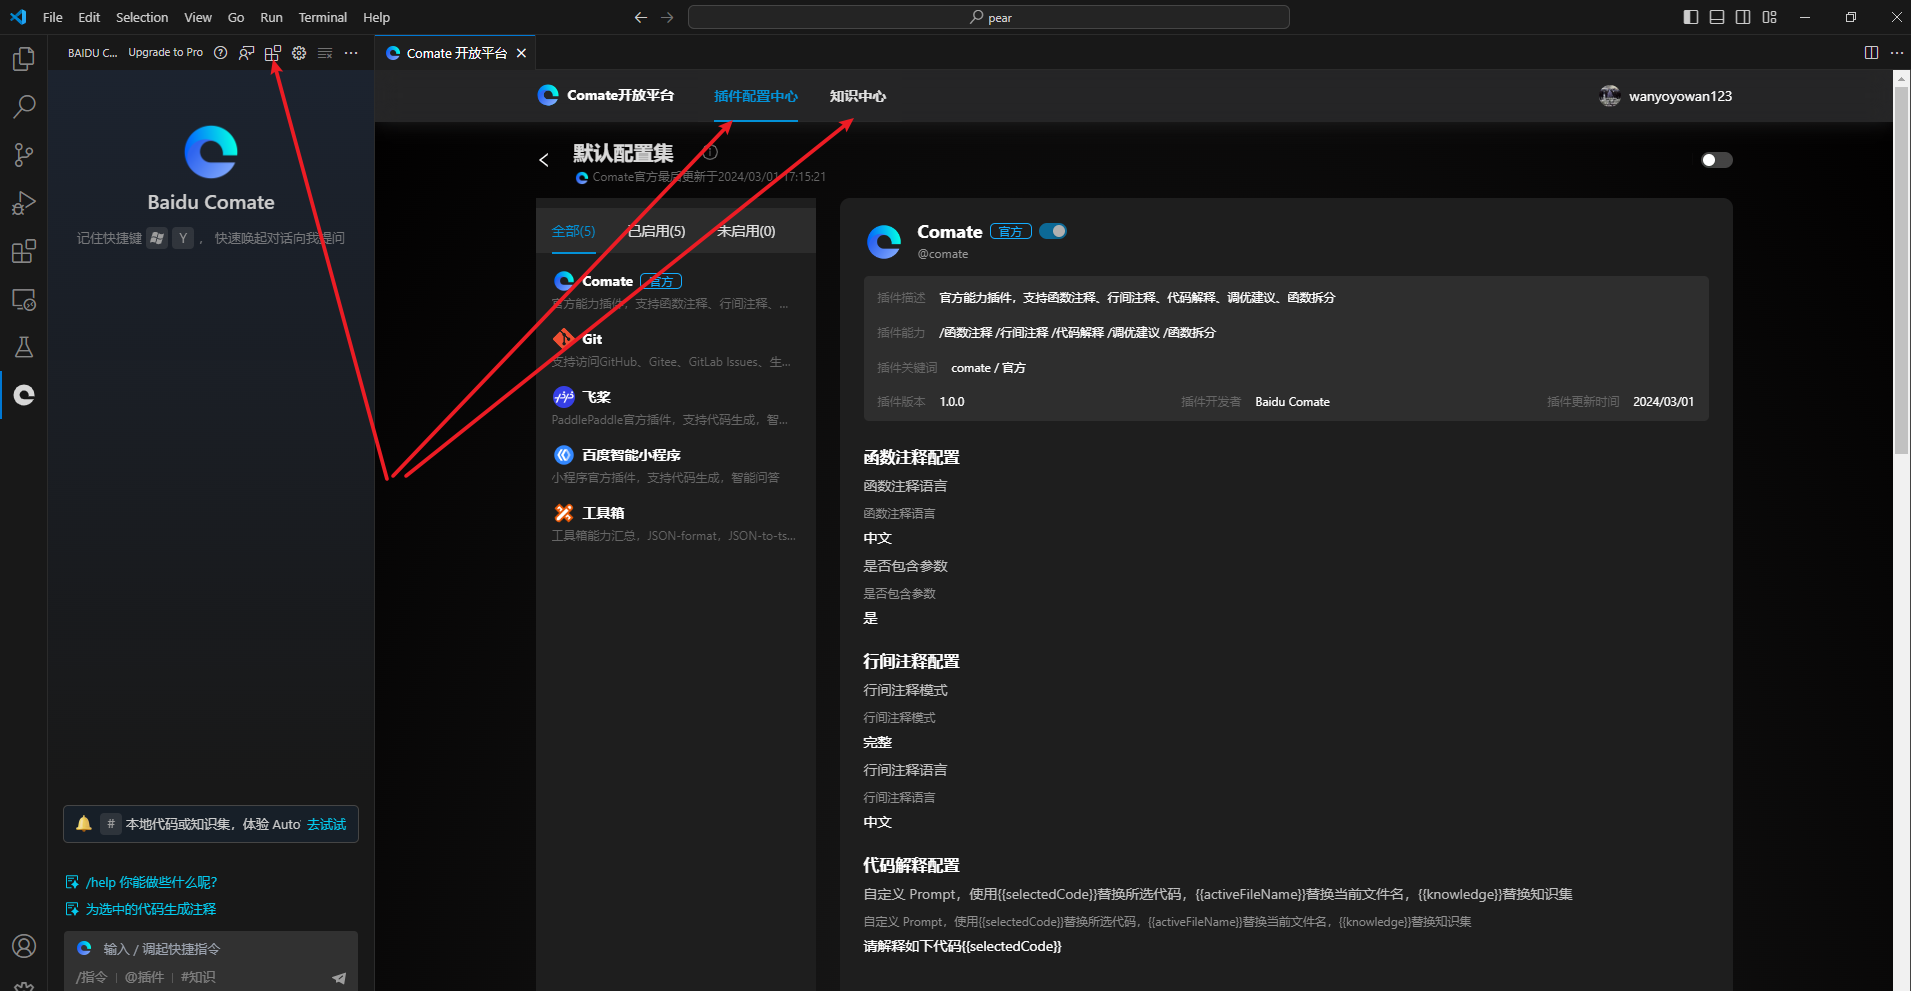Split the editor right

(1871, 53)
